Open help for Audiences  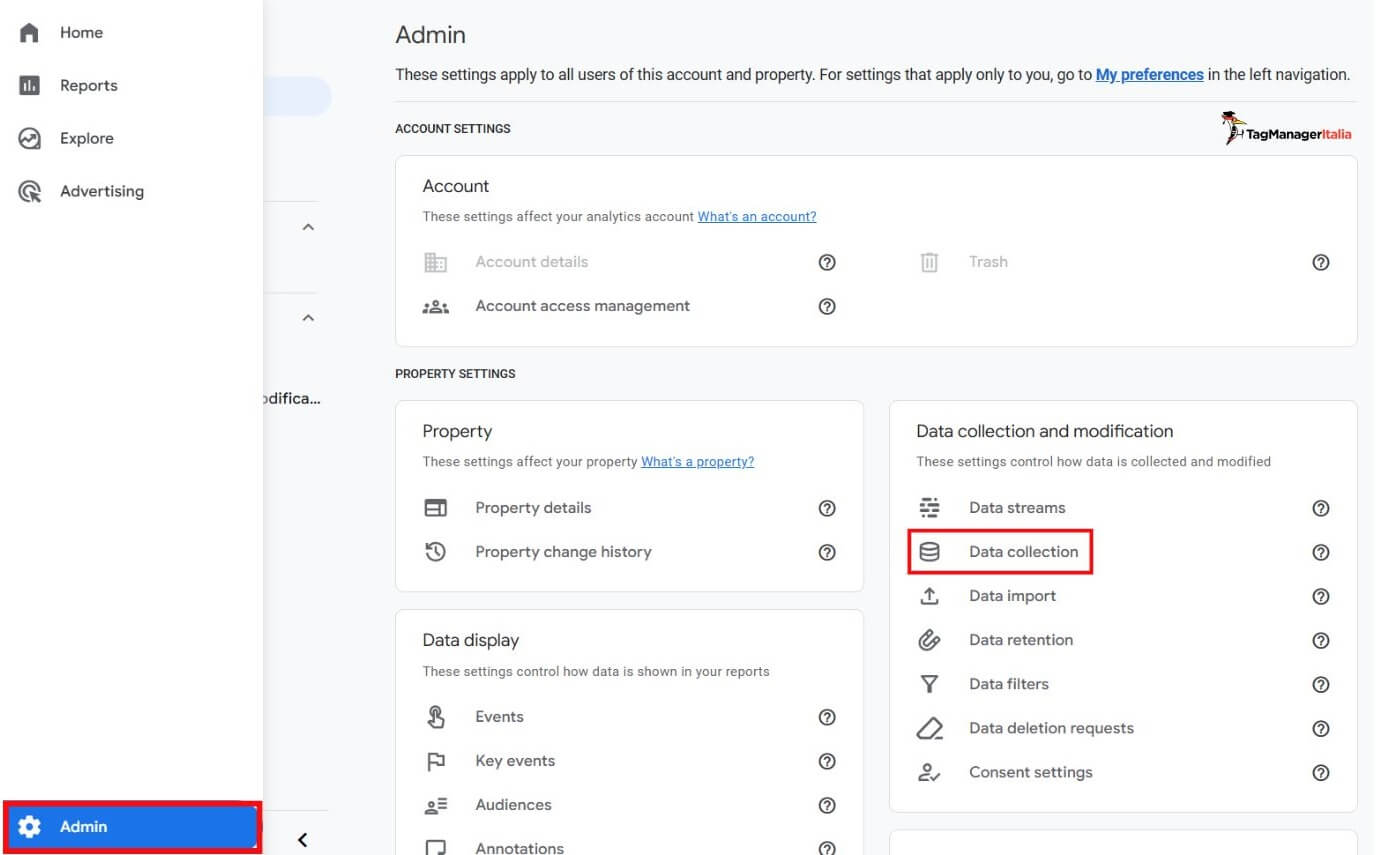pos(827,805)
